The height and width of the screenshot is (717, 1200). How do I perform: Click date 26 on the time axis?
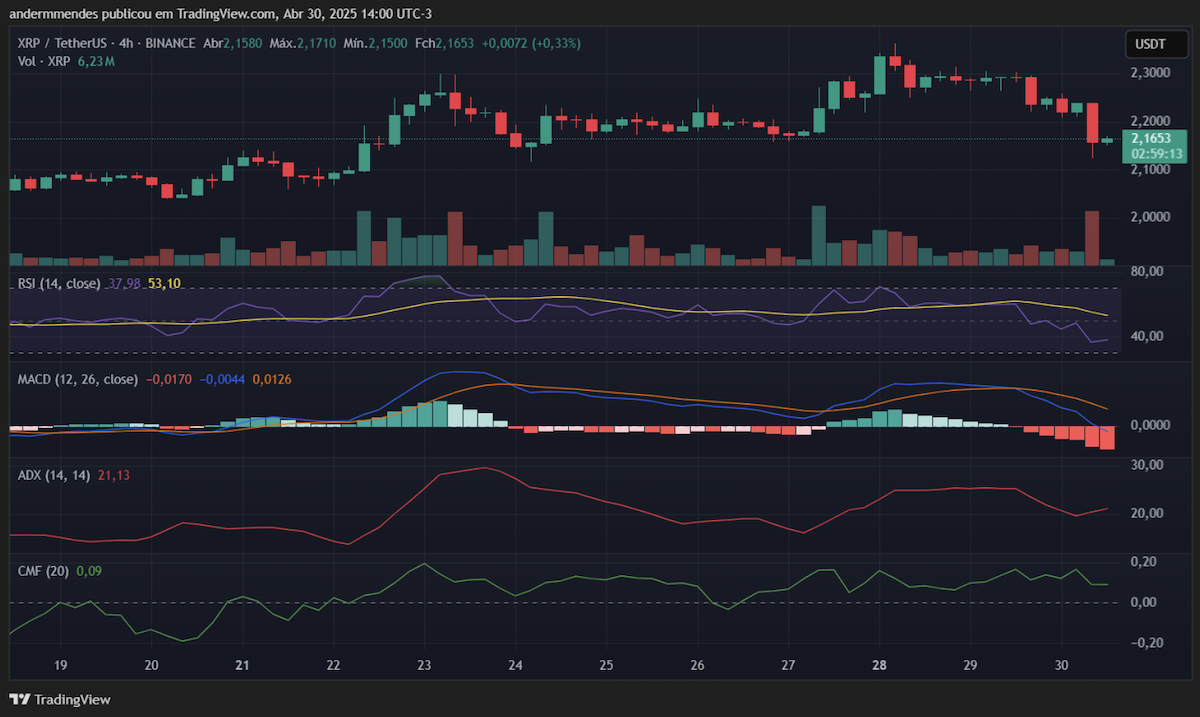click(x=698, y=665)
